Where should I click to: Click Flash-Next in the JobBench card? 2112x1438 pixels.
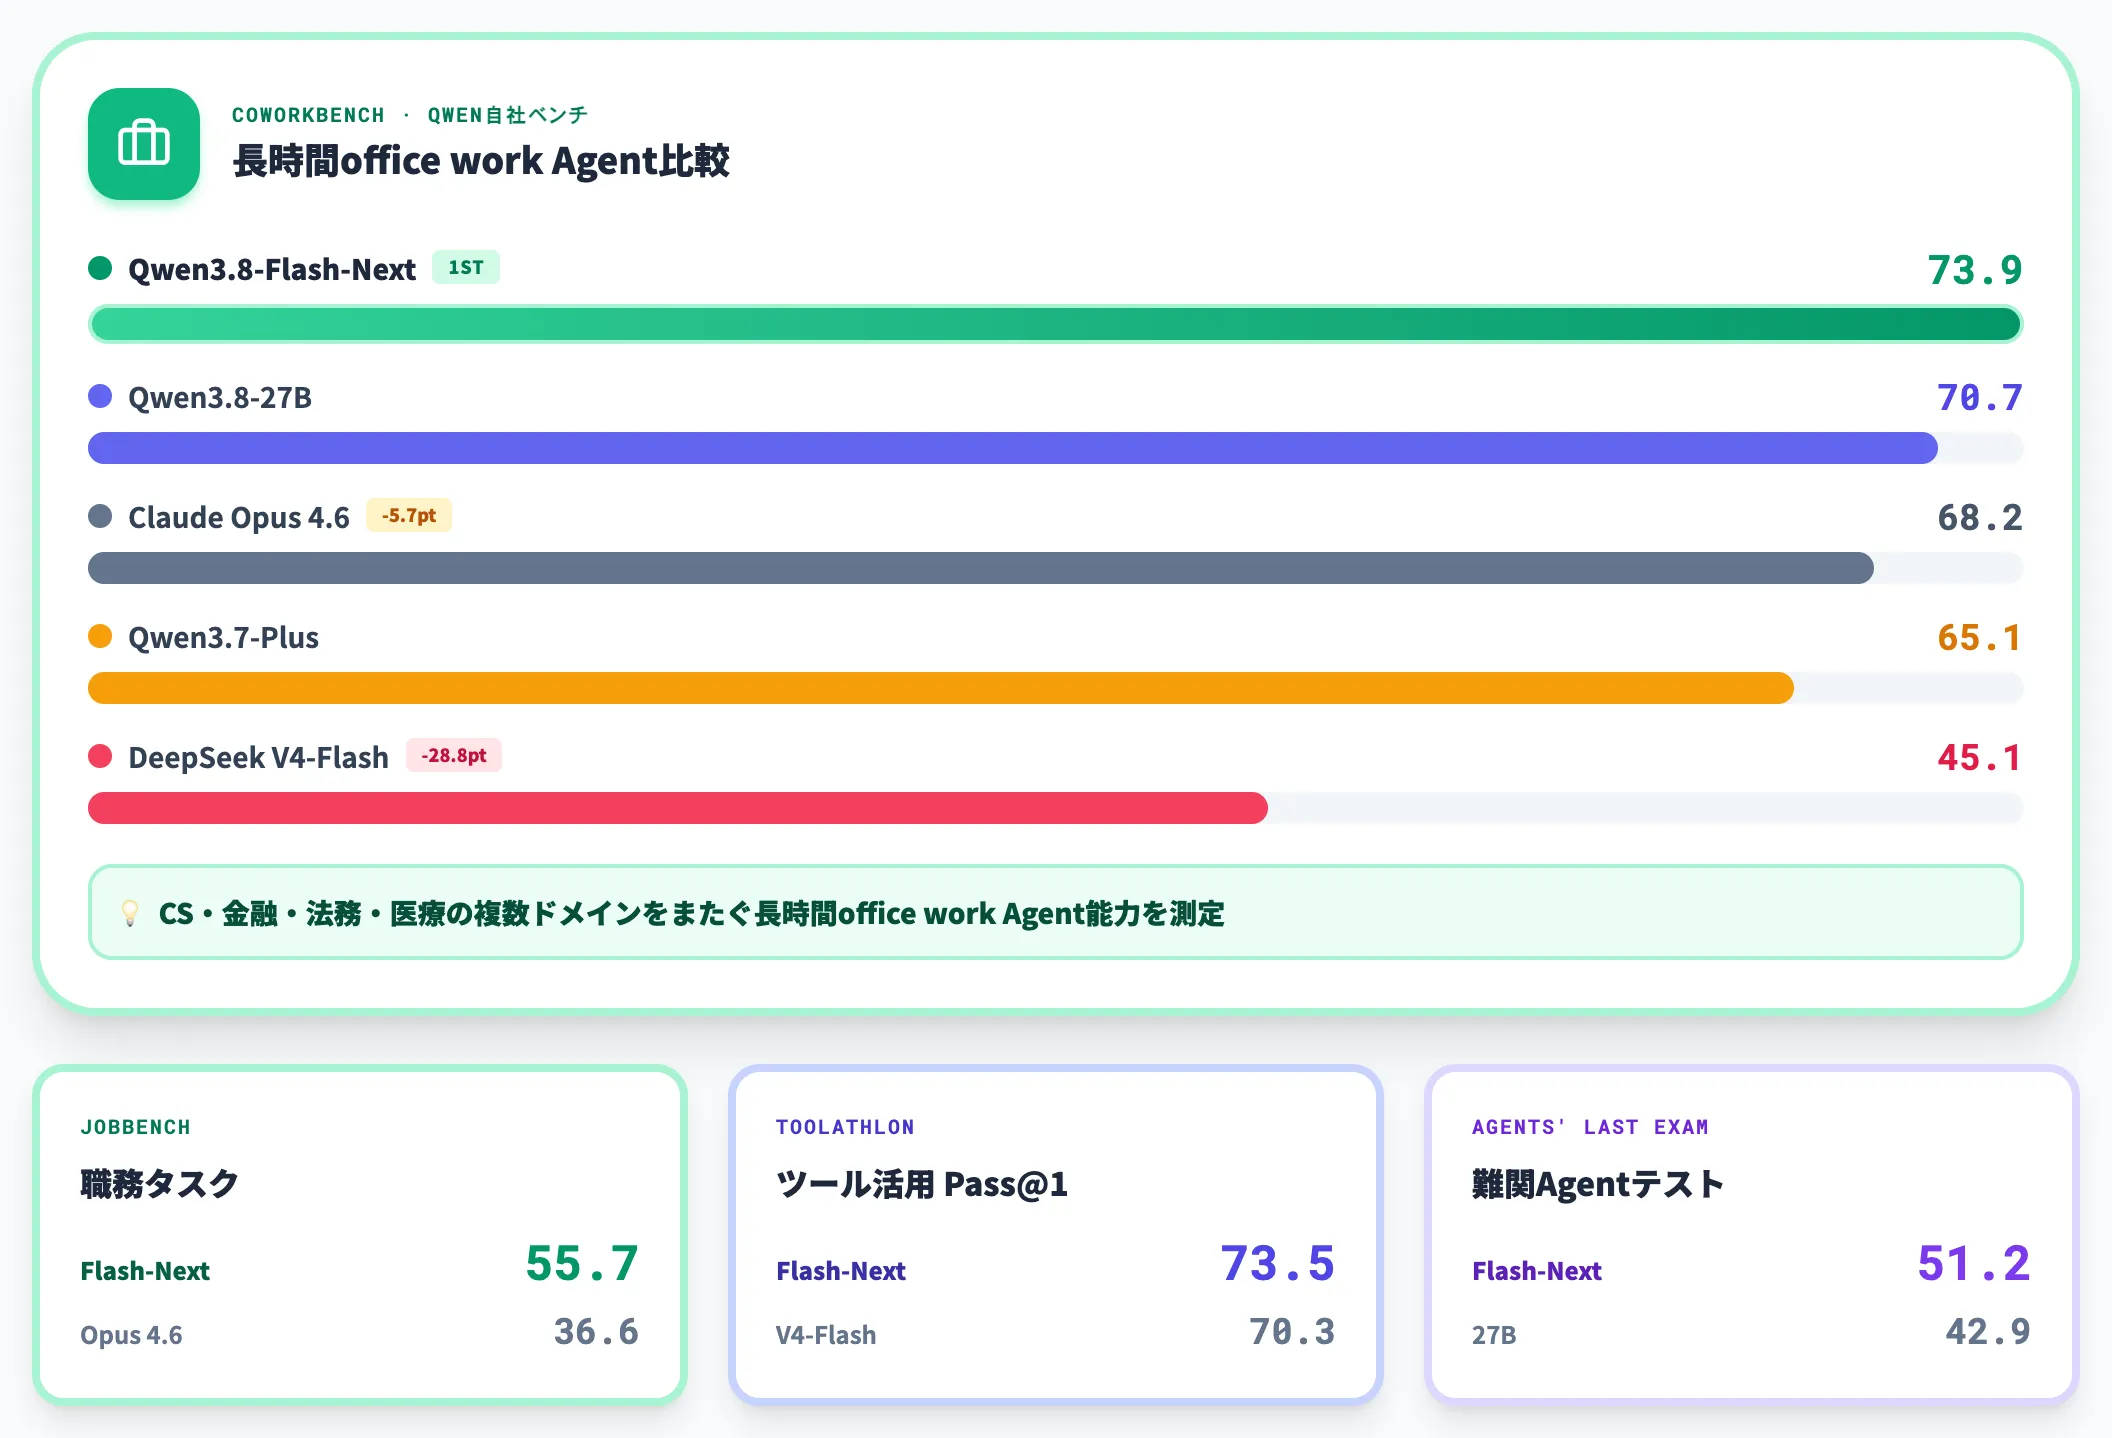[145, 1271]
